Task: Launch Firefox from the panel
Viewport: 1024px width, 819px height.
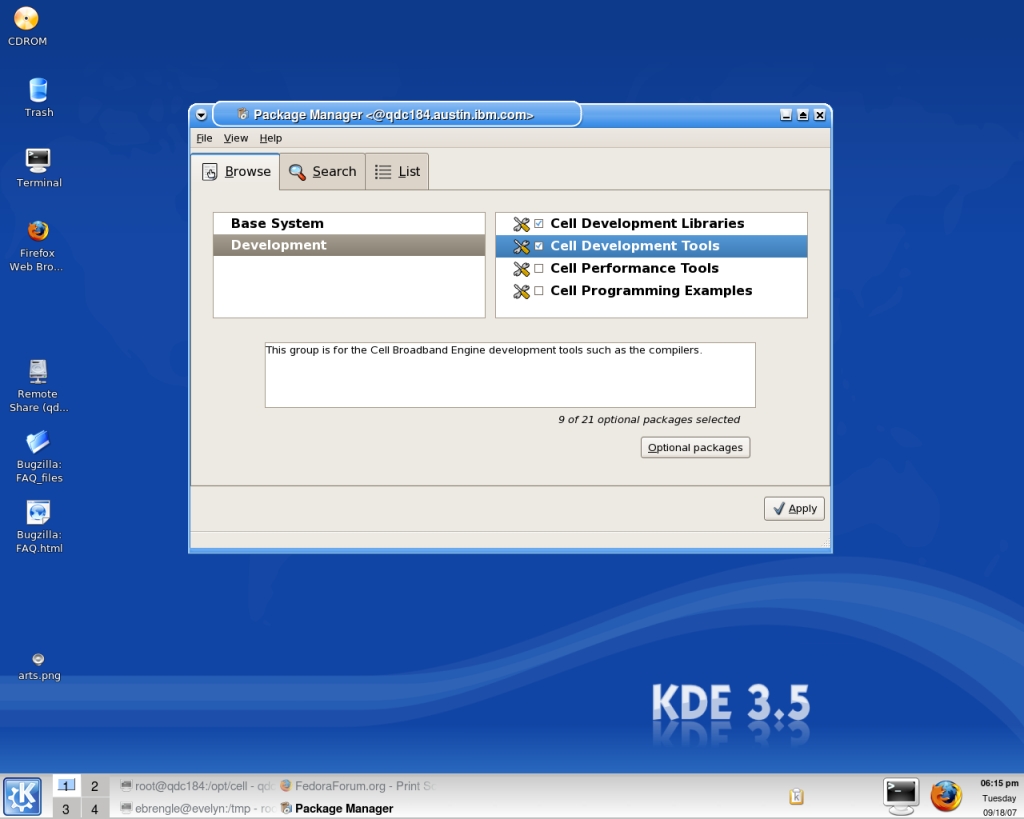Action: pos(946,795)
